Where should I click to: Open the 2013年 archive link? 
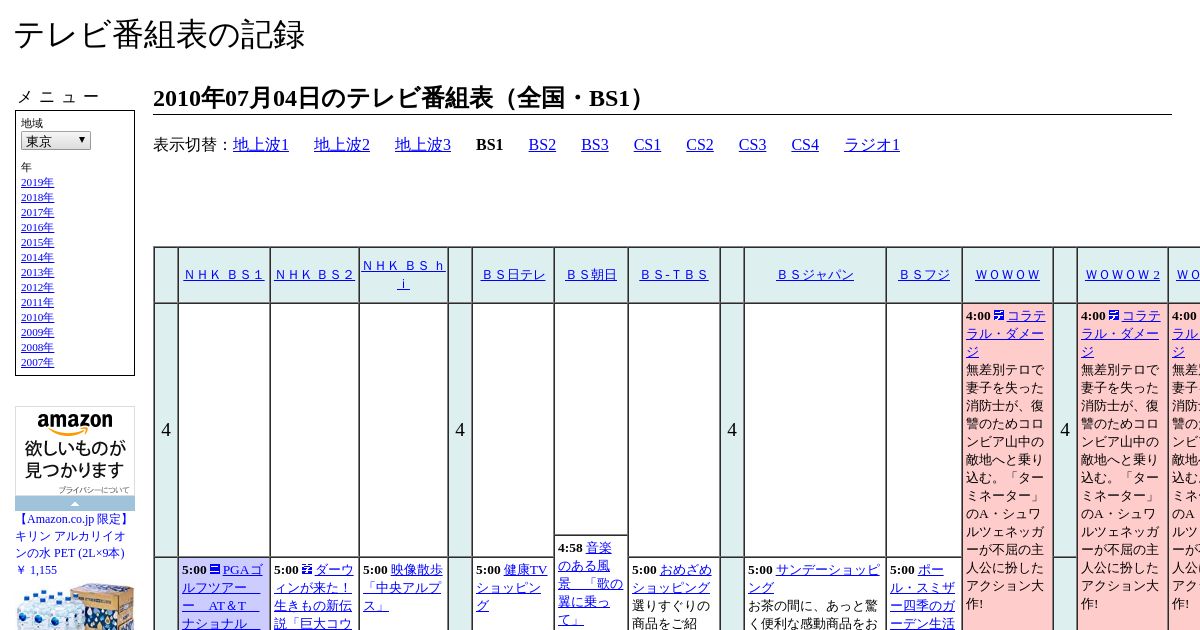point(37,273)
